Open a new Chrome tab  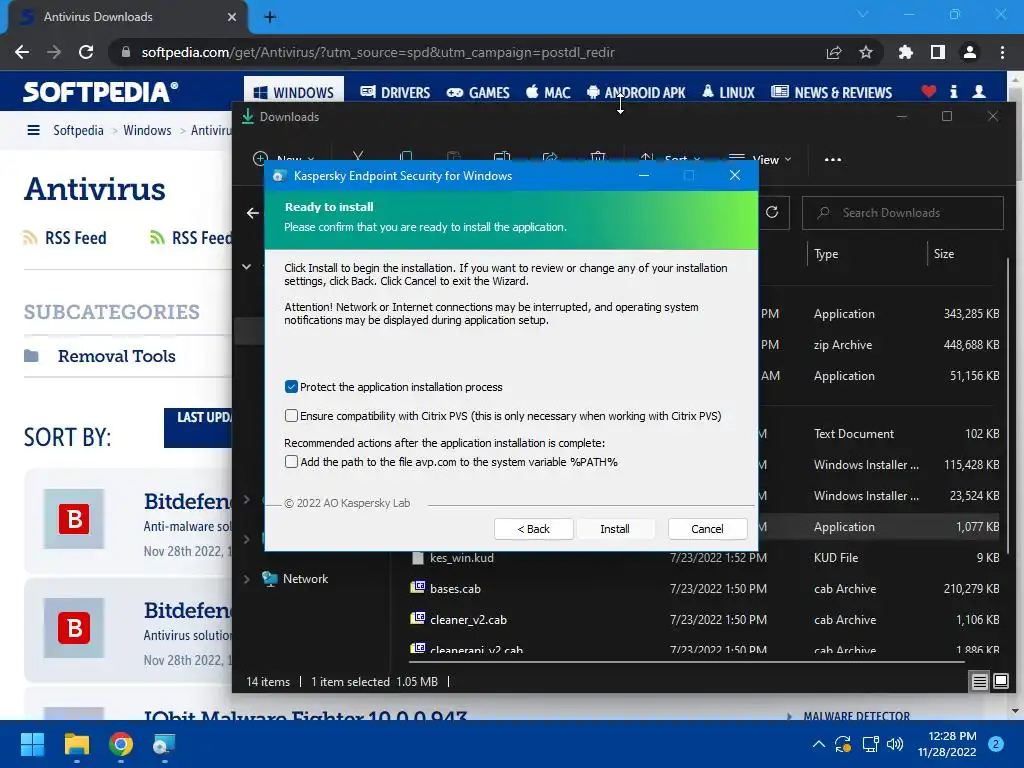(270, 17)
